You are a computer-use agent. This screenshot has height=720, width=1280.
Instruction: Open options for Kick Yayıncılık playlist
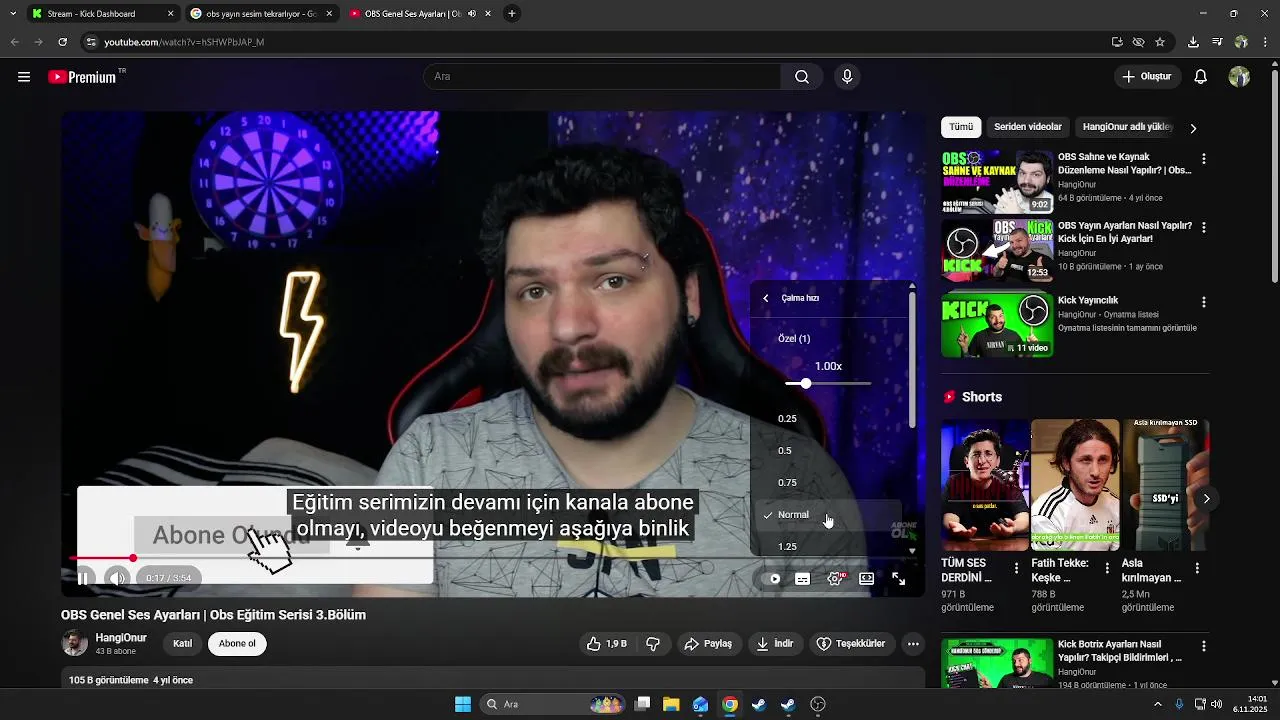pyautogui.click(x=1203, y=302)
